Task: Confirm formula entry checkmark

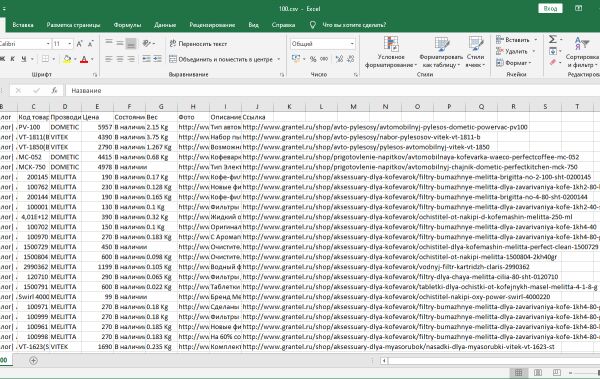Action: pos(36,90)
